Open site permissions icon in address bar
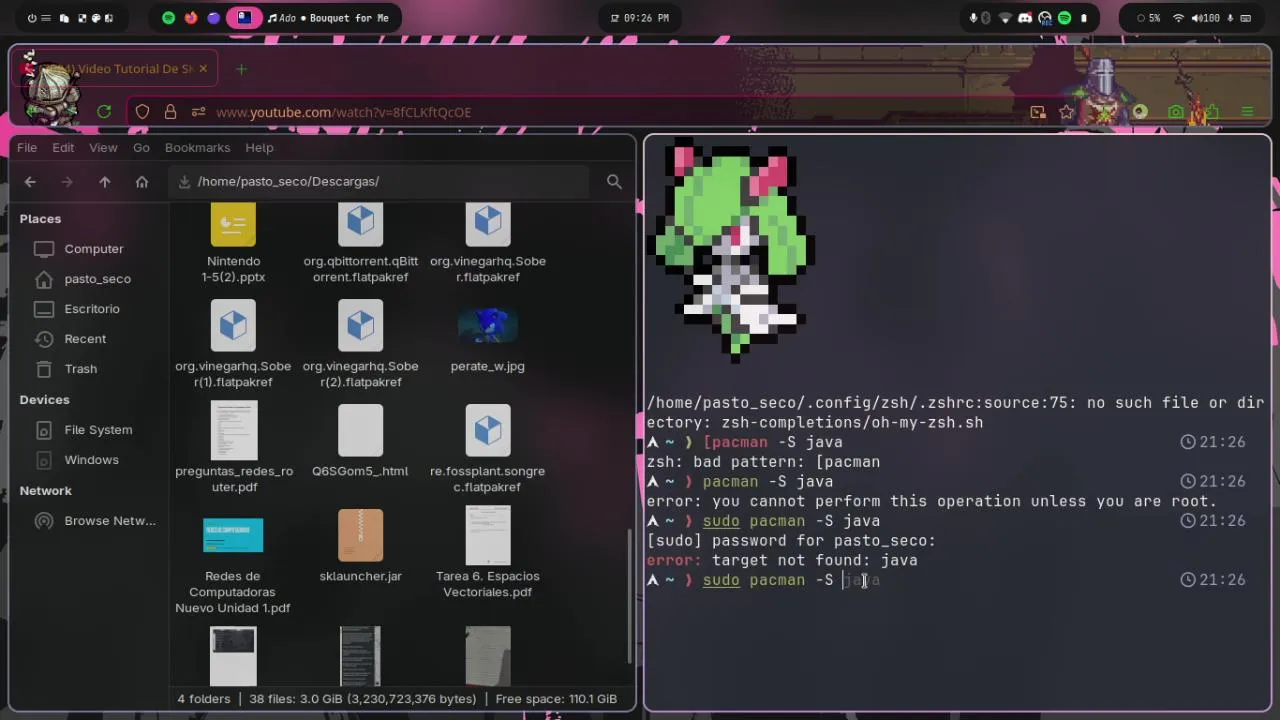 tap(198, 112)
